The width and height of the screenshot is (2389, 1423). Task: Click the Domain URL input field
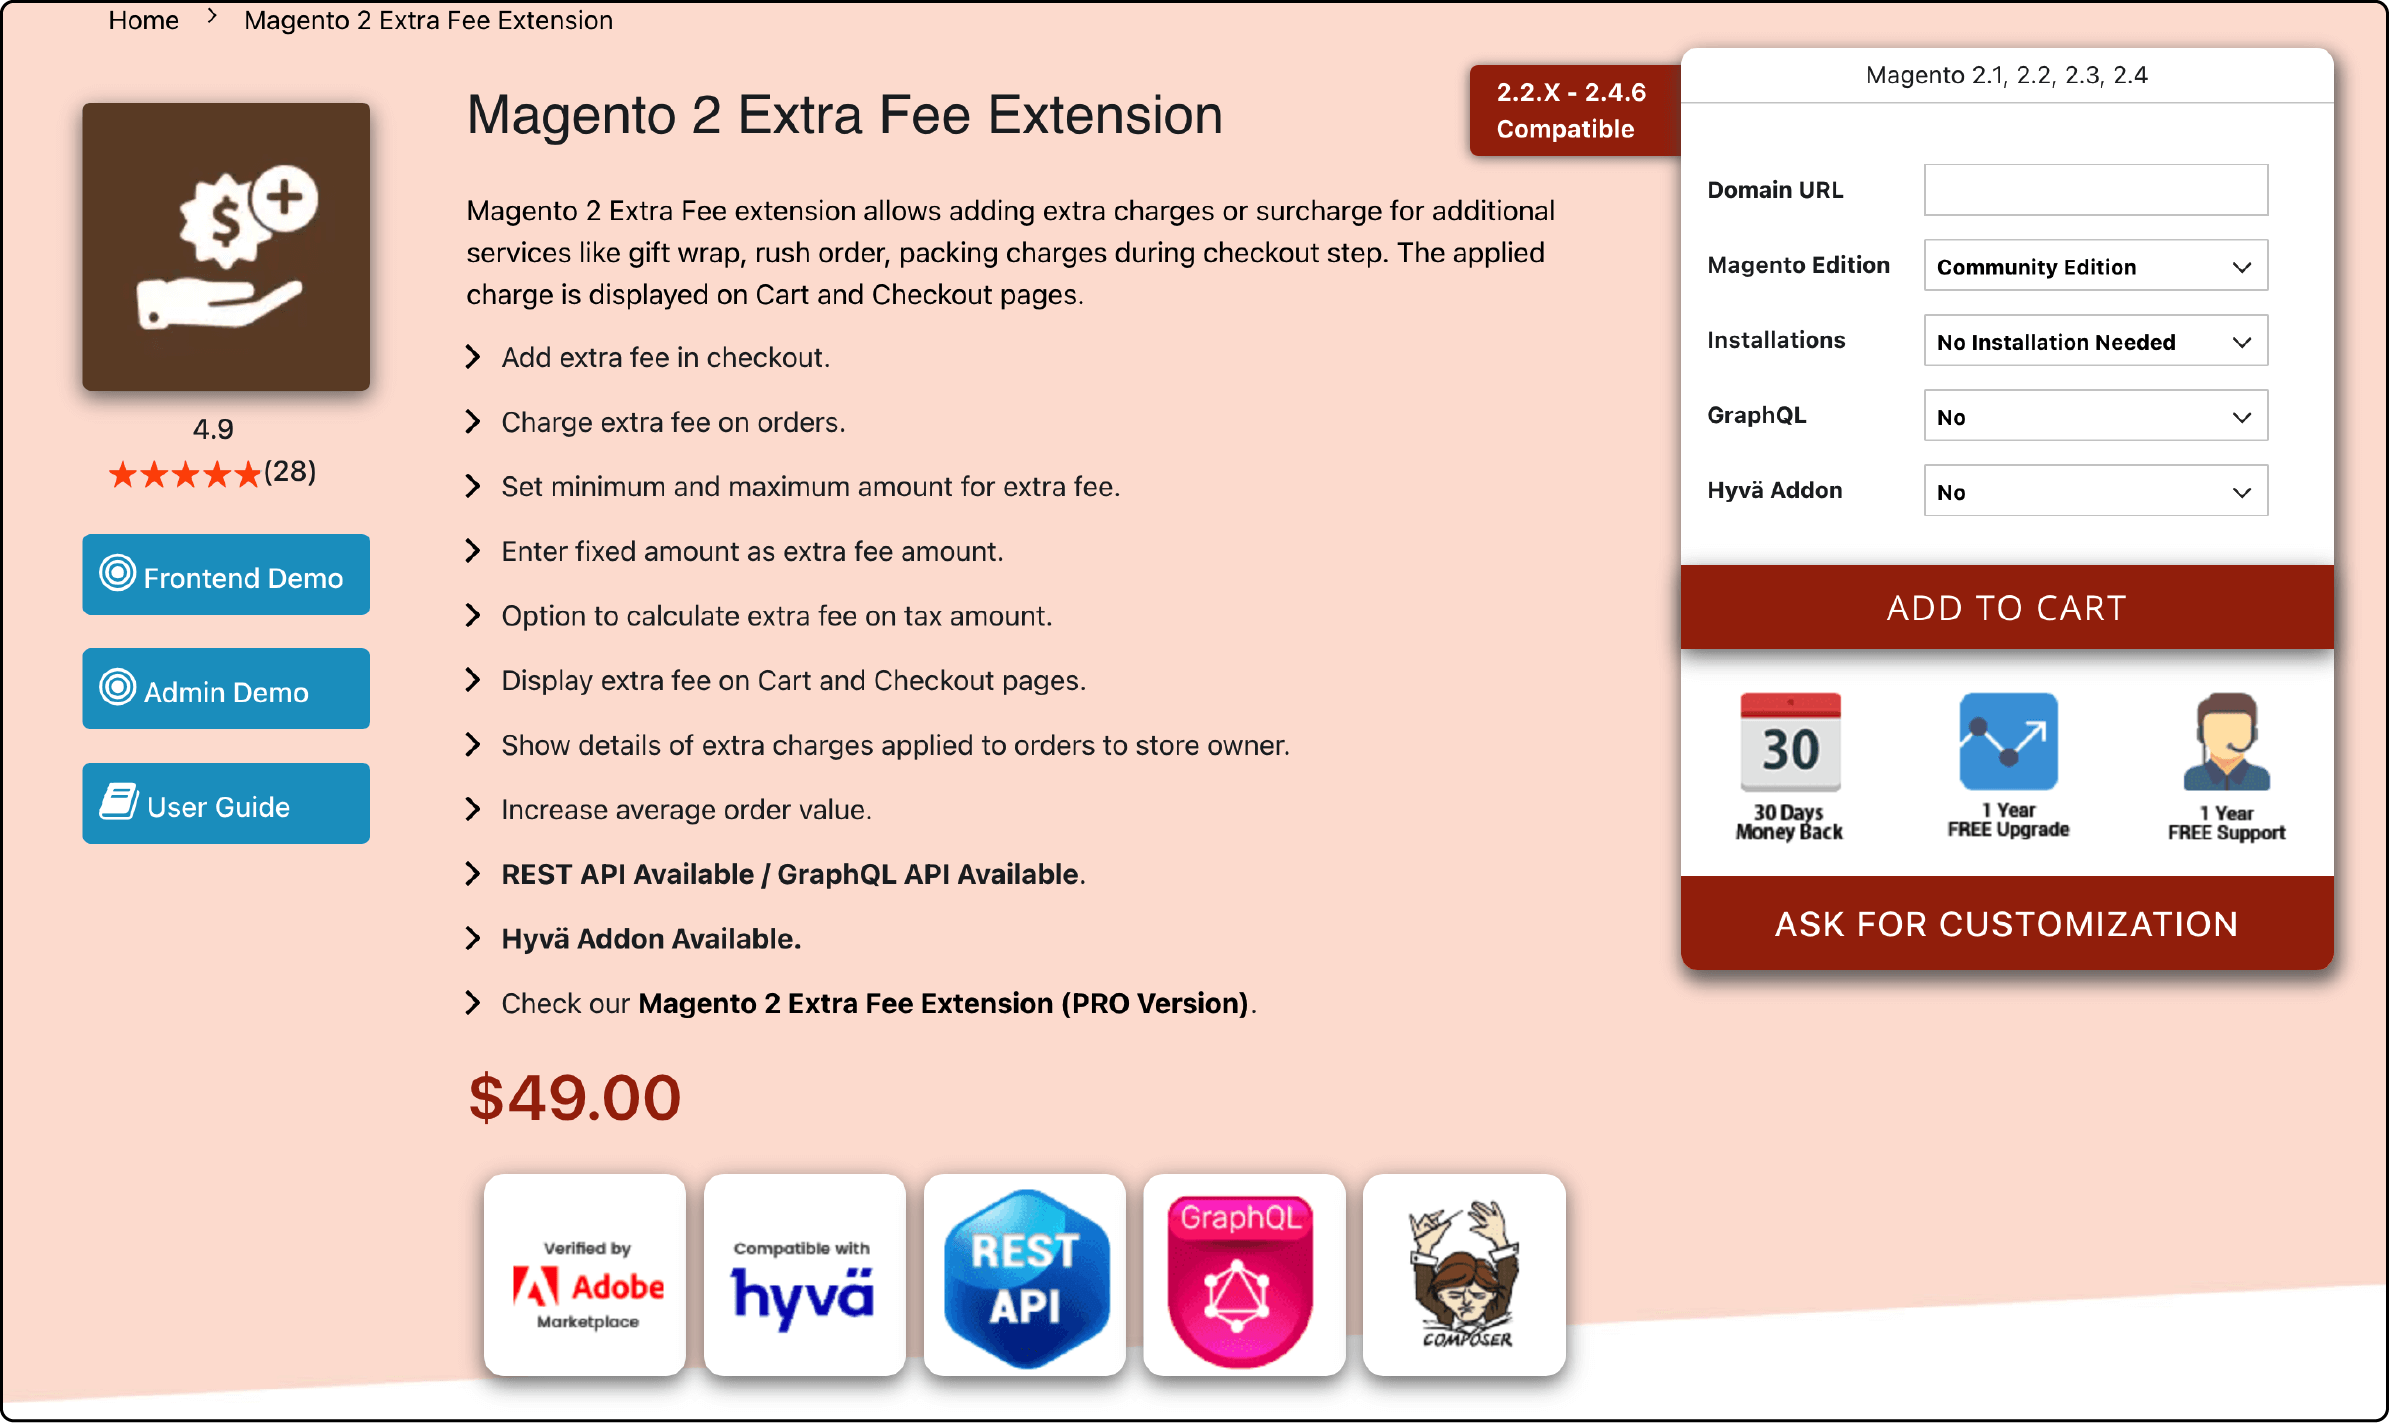pos(2096,190)
